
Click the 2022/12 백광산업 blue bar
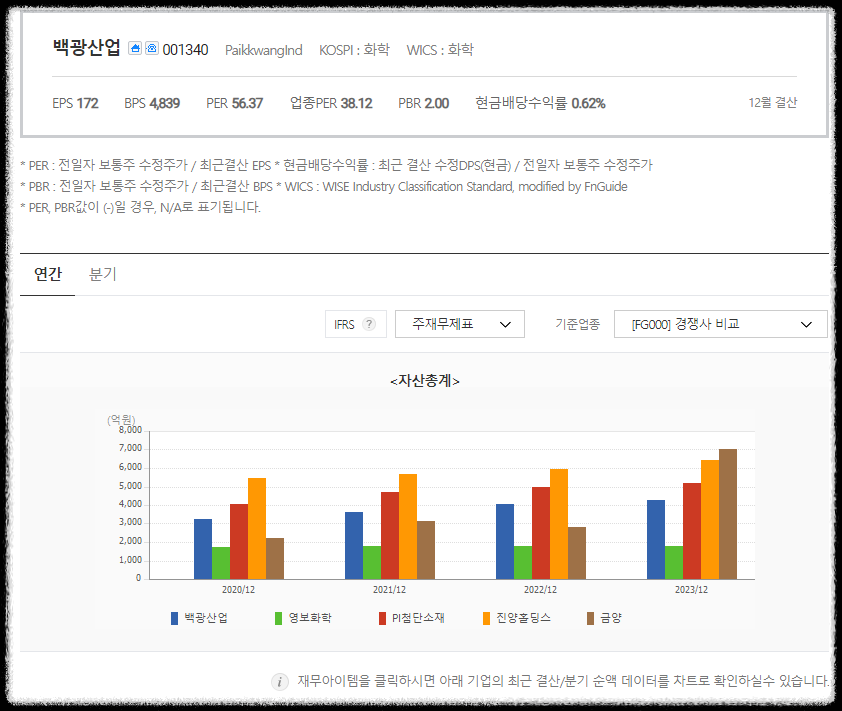click(505, 541)
